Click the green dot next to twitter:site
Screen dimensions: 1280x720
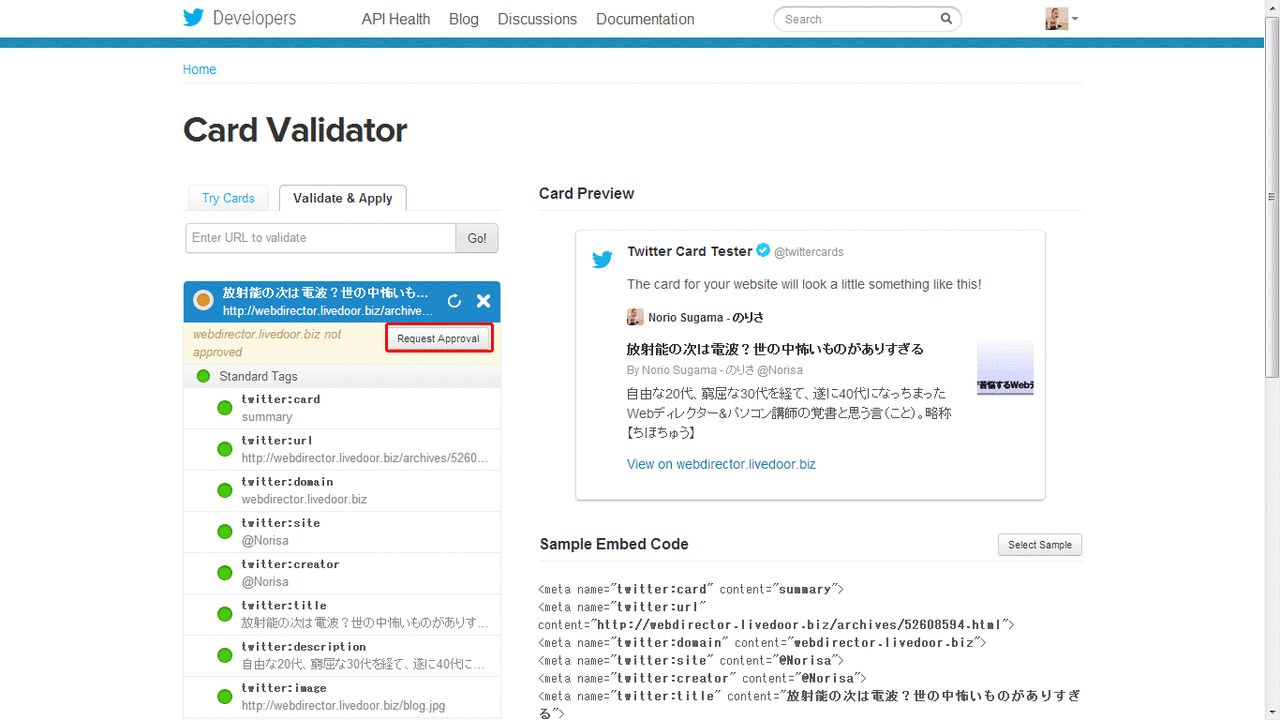[x=224, y=531]
